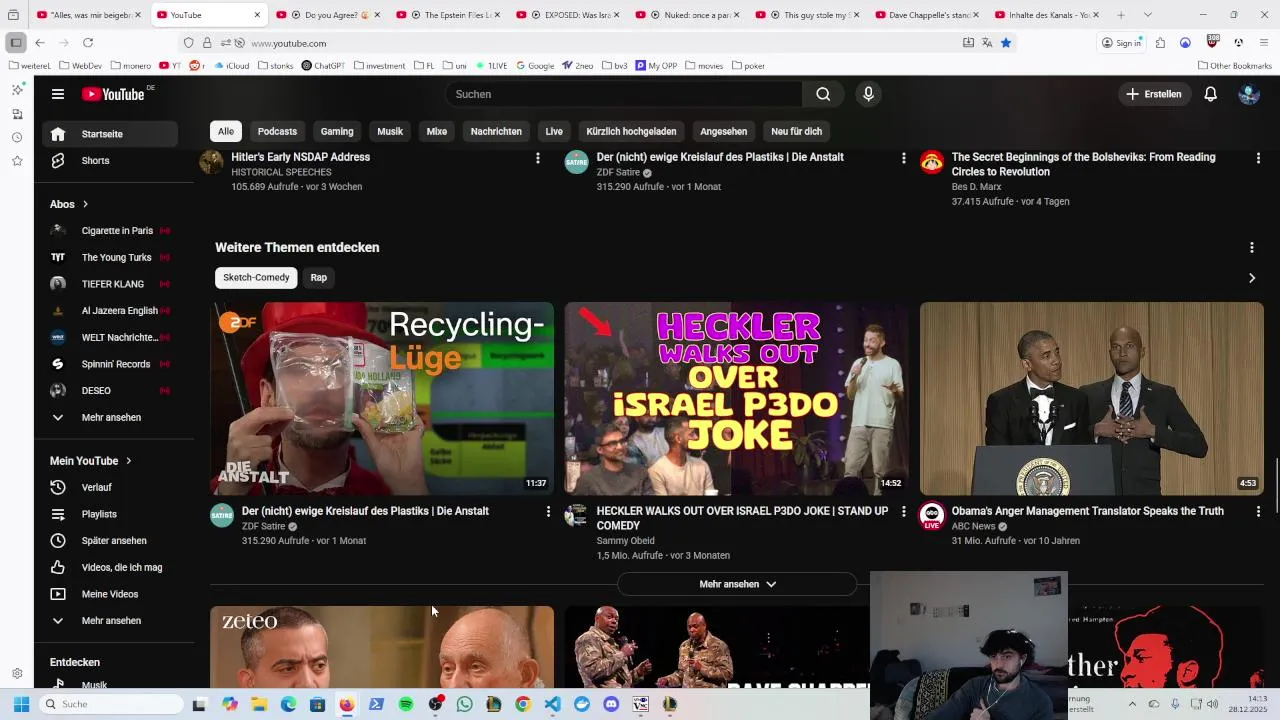The width and height of the screenshot is (1280, 720).
Task: Switch to Dave Chappelle's stand-up tab
Action: 929,15
